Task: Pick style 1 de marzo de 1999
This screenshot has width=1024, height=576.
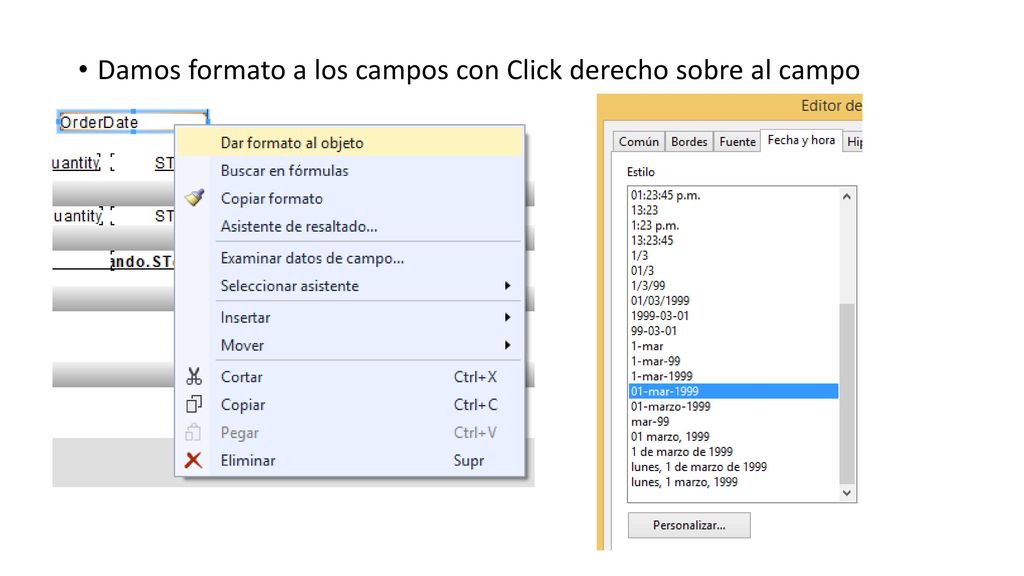Action: point(733,451)
